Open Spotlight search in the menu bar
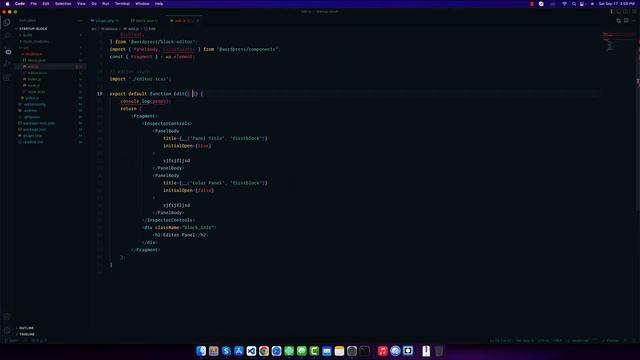The image size is (640, 360). coord(574,4)
